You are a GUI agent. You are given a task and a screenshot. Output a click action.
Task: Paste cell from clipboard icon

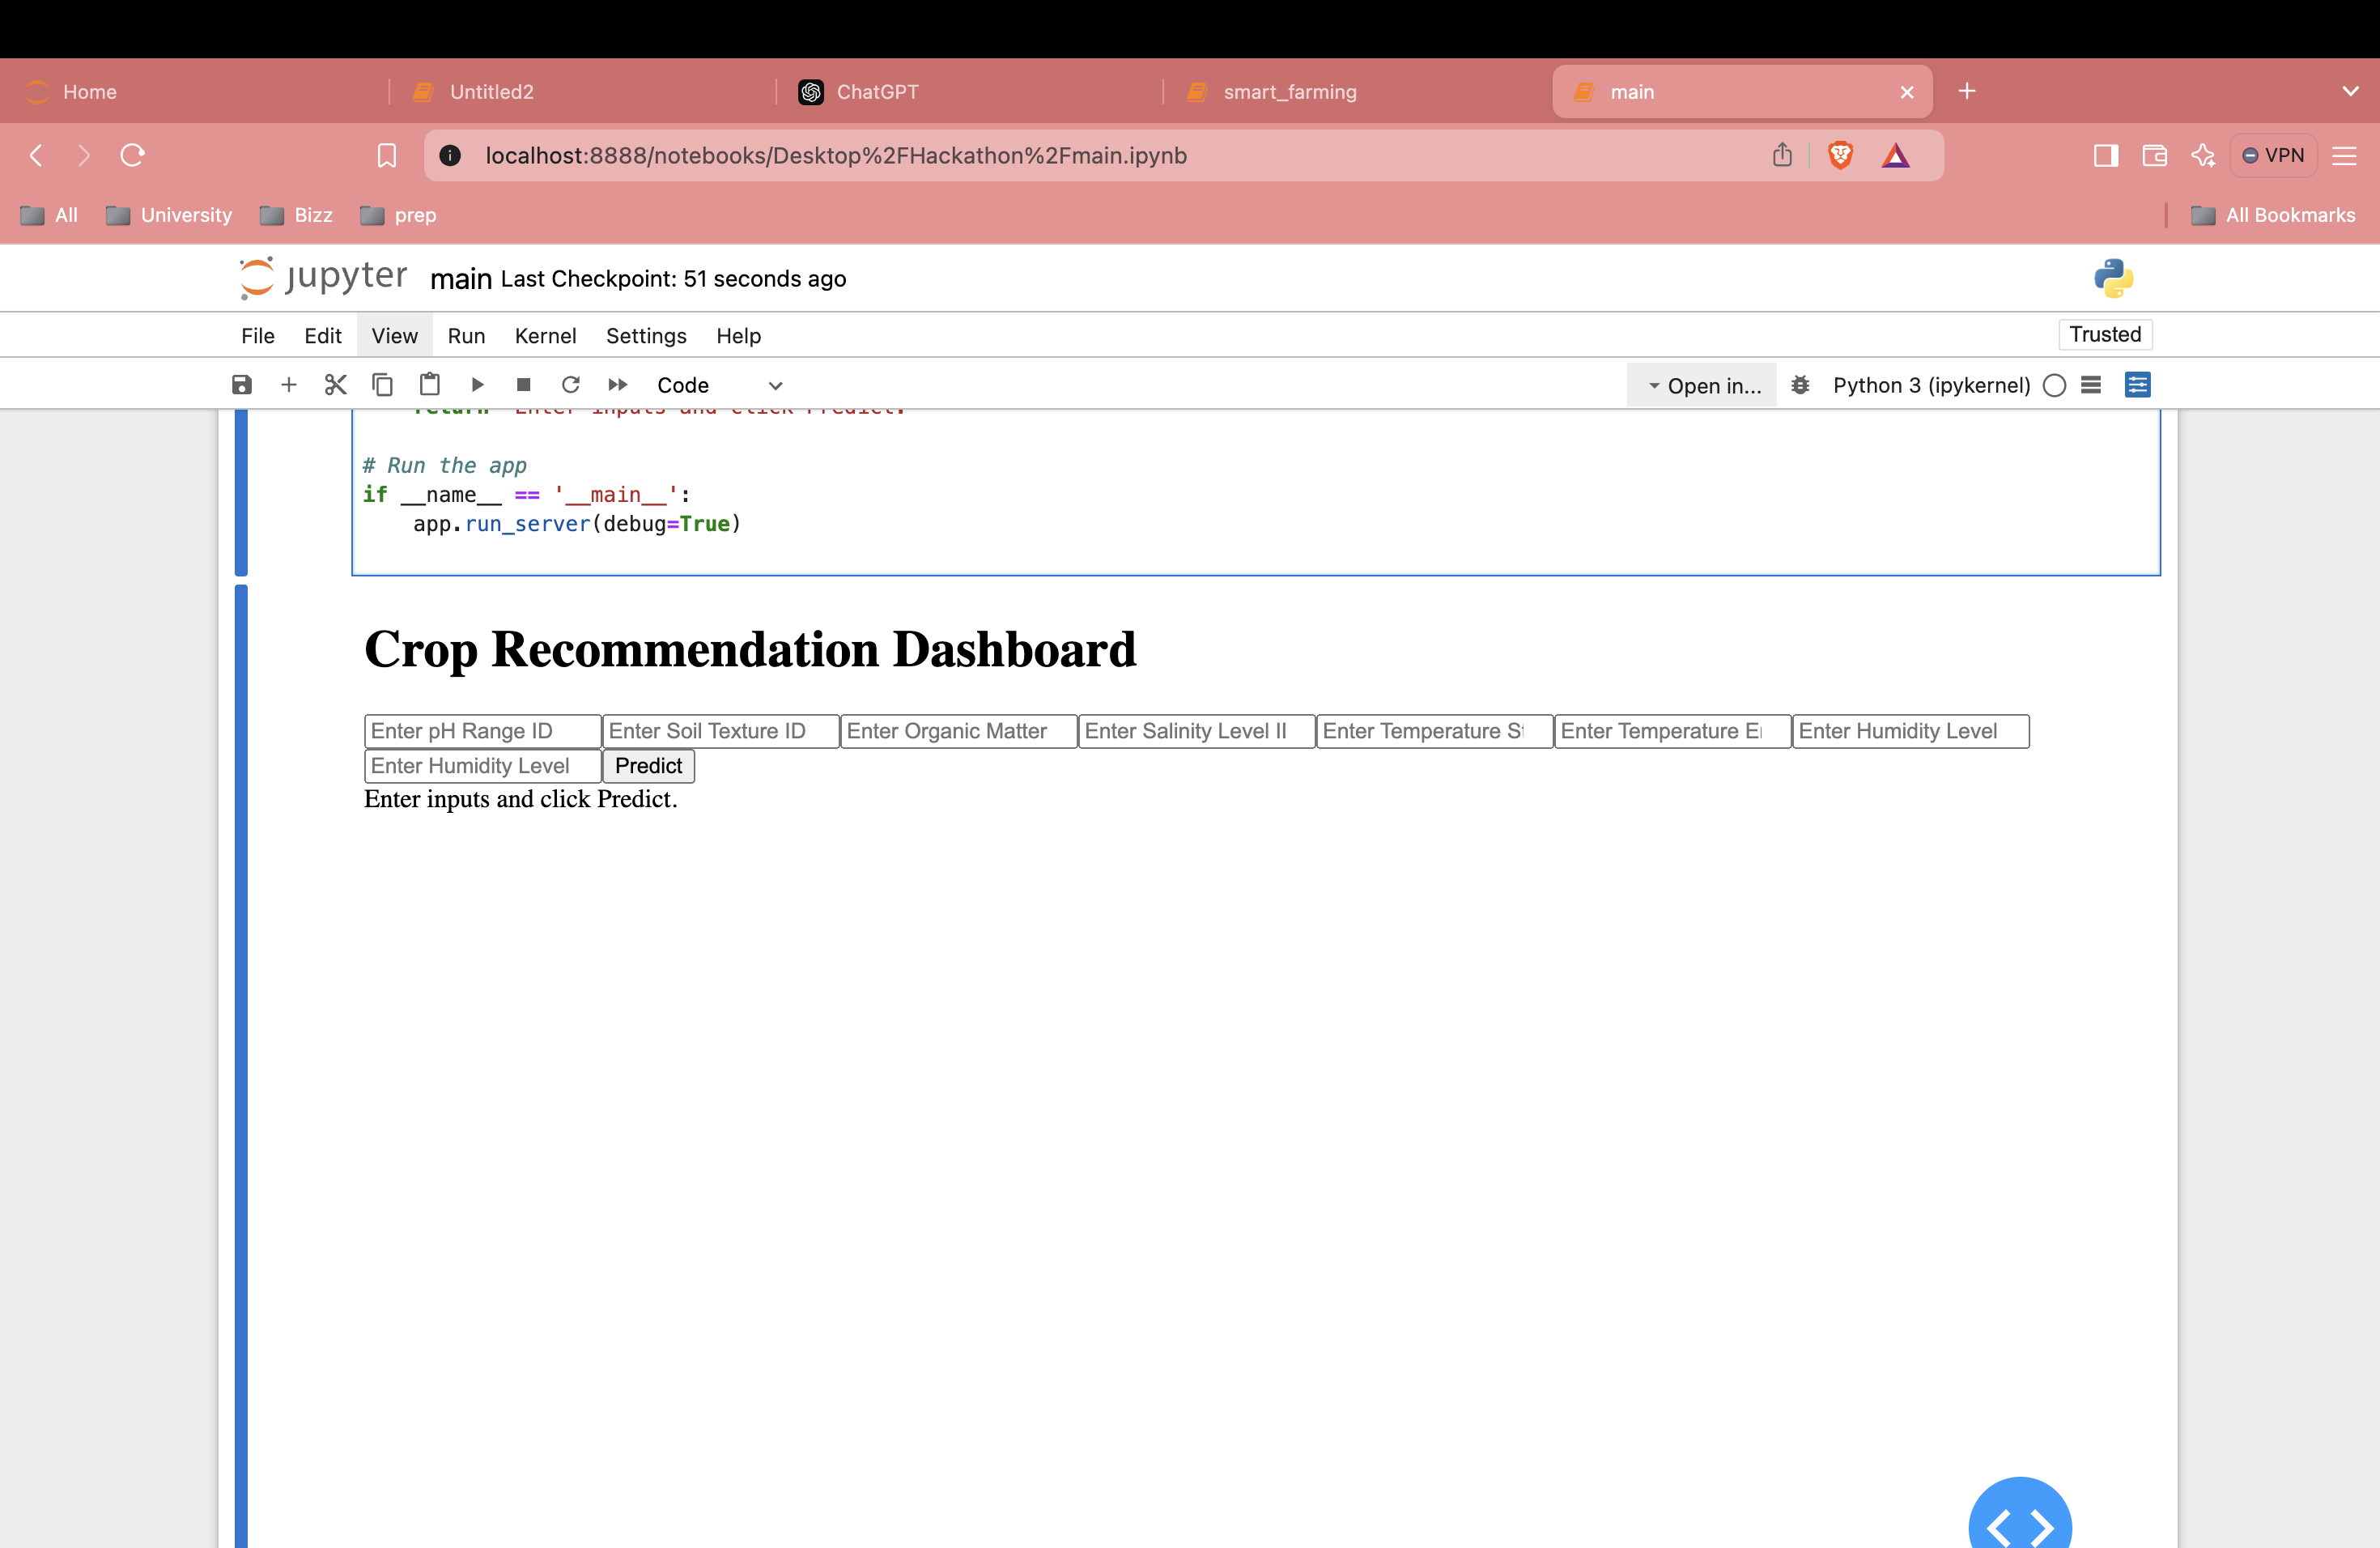(x=429, y=385)
